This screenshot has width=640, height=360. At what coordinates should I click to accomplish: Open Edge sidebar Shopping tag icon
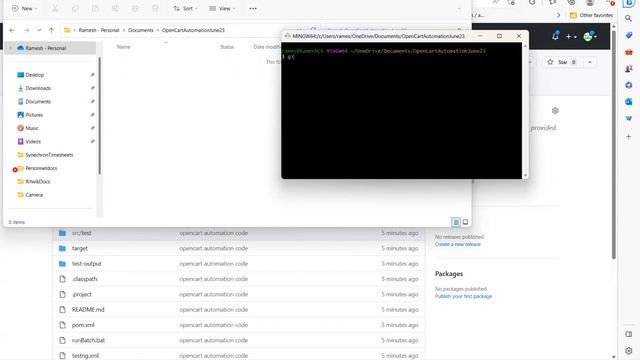(x=629, y=36)
